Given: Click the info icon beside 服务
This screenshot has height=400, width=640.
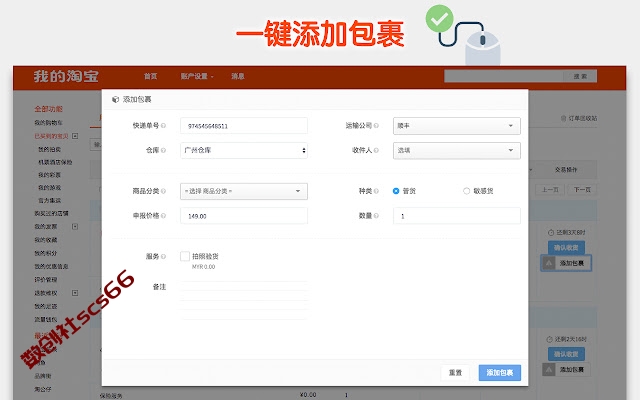Looking at the screenshot, I should tap(163, 256).
